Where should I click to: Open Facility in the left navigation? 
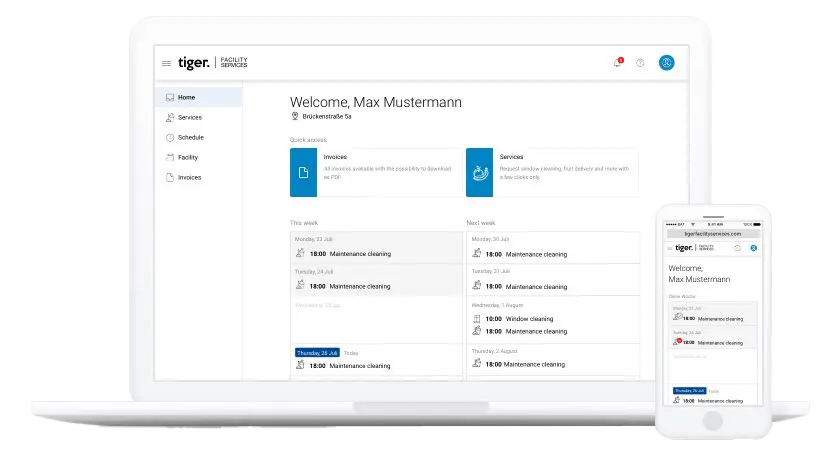coord(187,157)
